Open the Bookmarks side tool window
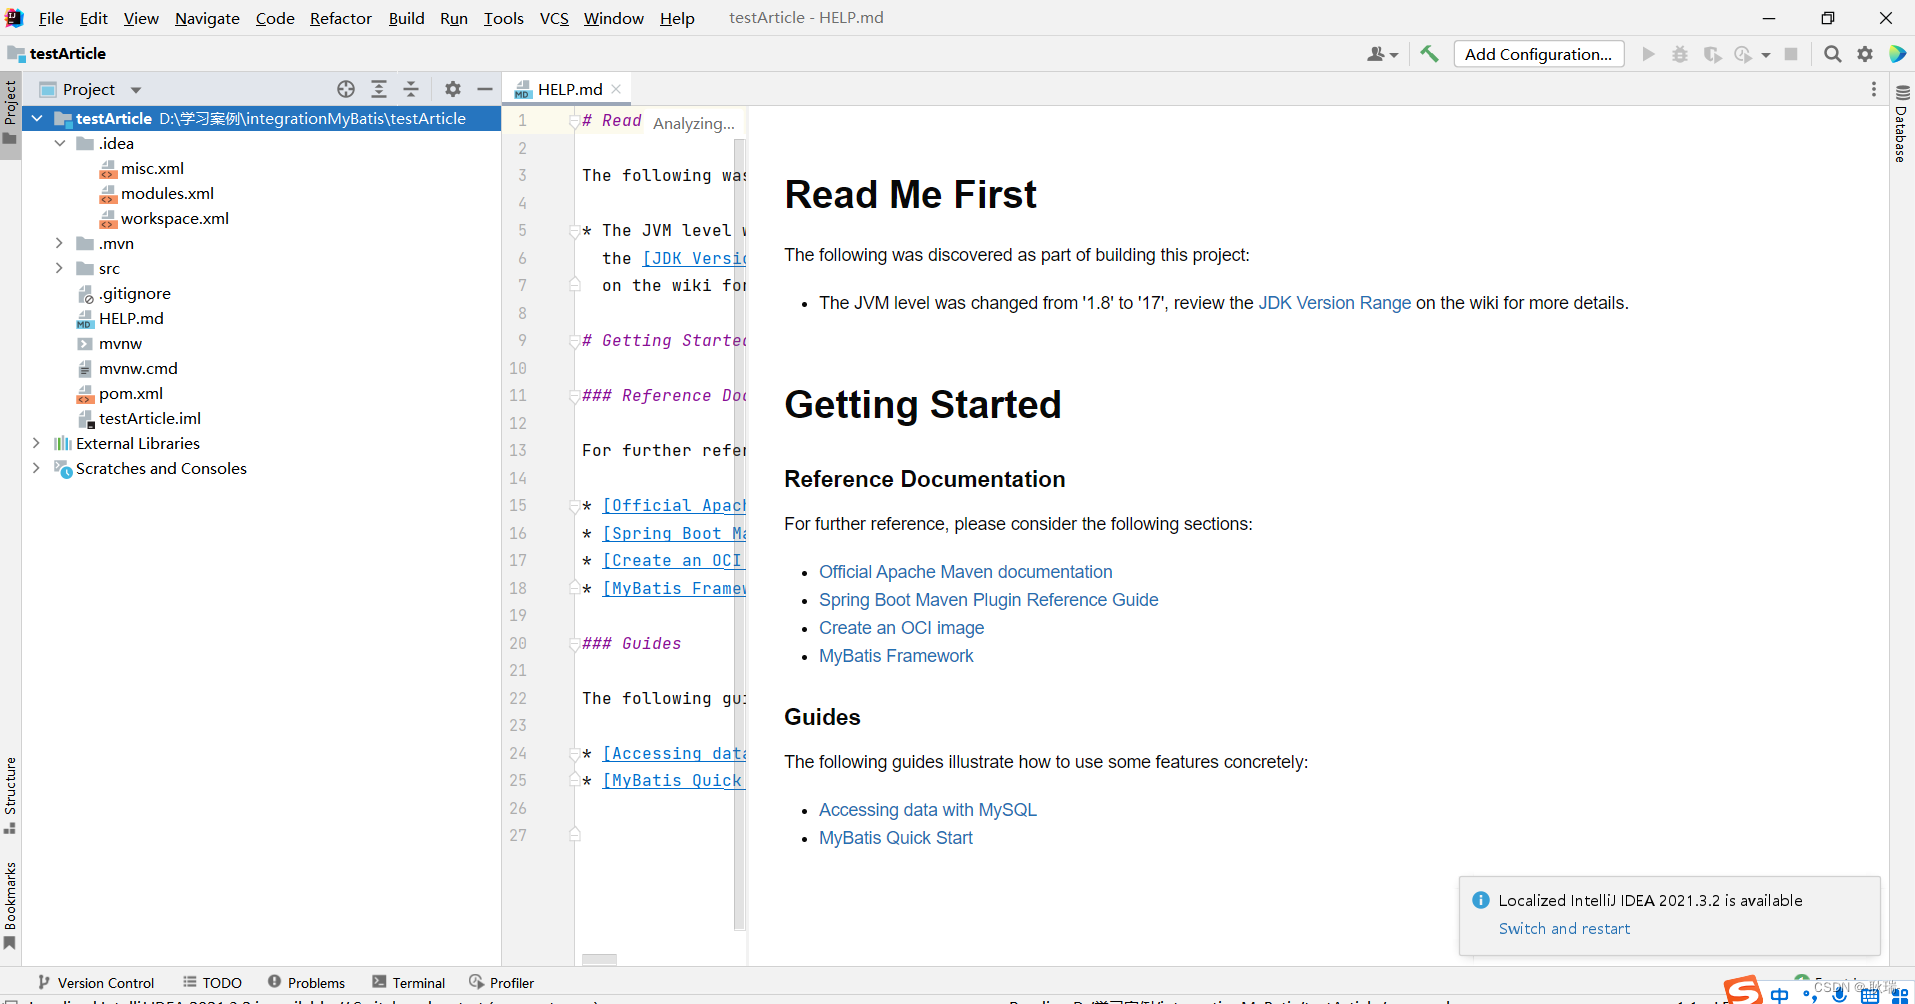 pyautogui.click(x=10, y=905)
